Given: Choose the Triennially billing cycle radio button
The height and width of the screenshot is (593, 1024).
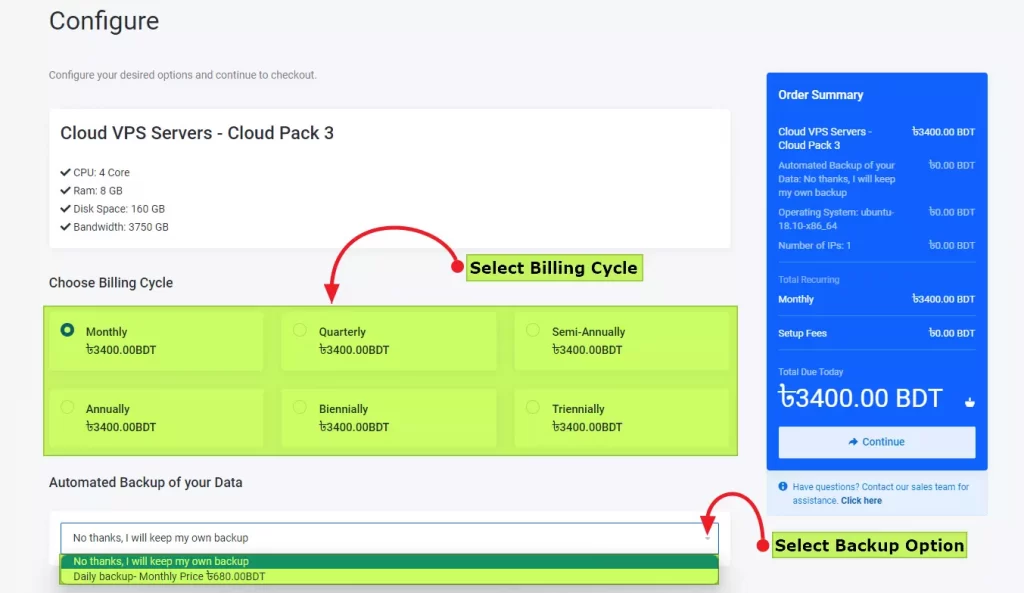Looking at the screenshot, I should point(533,407).
